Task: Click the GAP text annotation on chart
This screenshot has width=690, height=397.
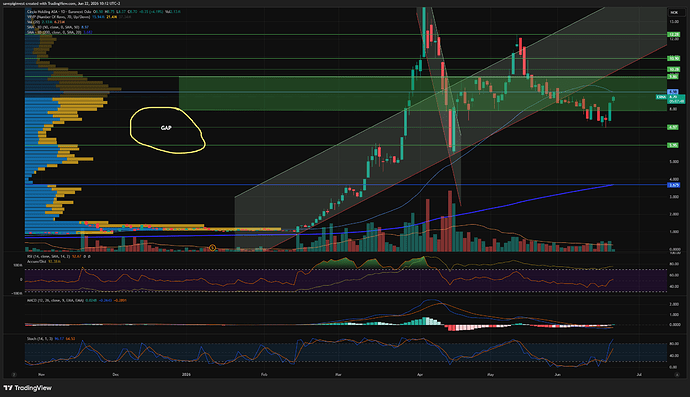Action: click(166, 128)
